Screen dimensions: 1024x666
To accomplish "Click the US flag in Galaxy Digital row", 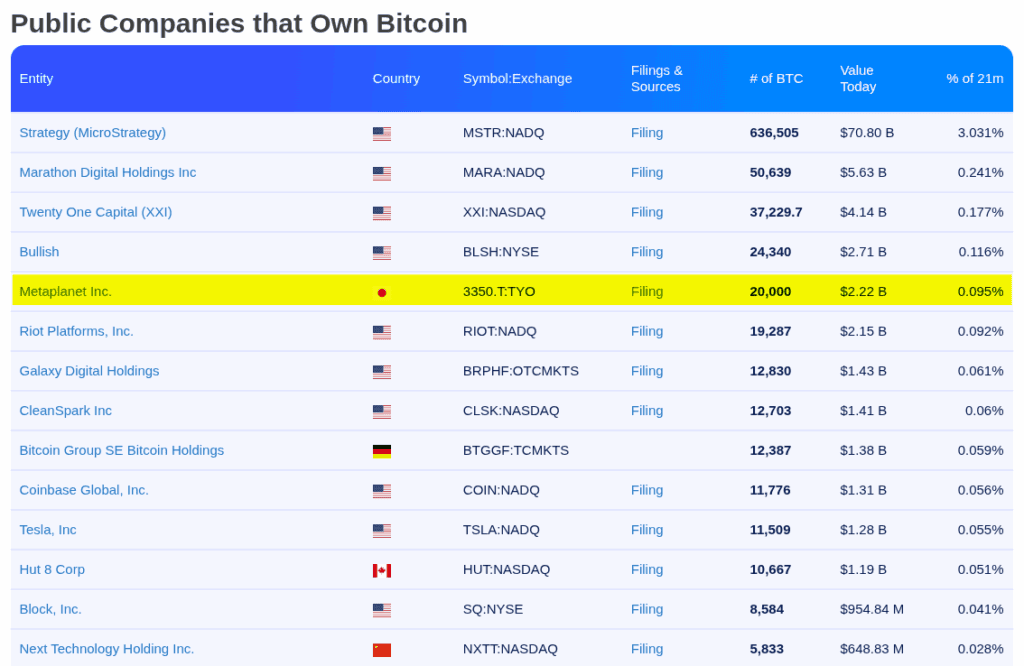I will 382,372.
